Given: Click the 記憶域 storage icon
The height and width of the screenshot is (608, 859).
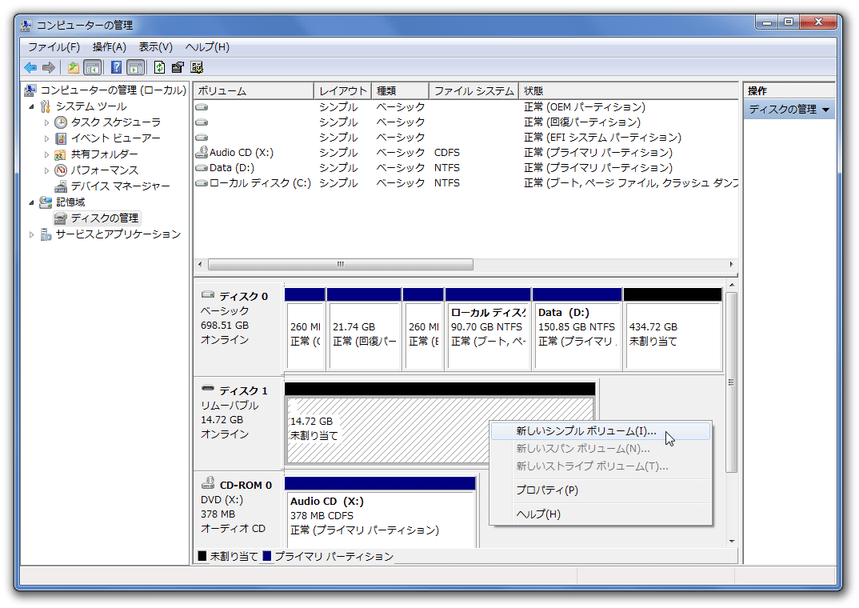Looking at the screenshot, I should pos(46,202).
